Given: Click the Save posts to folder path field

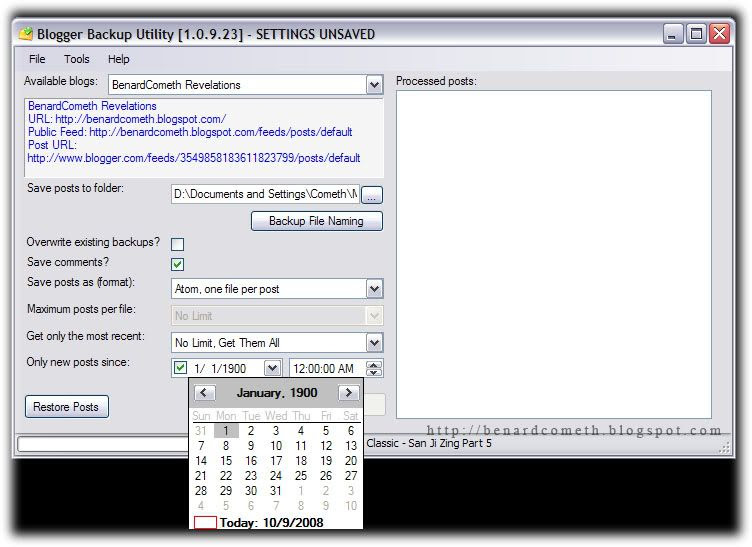Looking at the screenshot, I should coord(265,194).
